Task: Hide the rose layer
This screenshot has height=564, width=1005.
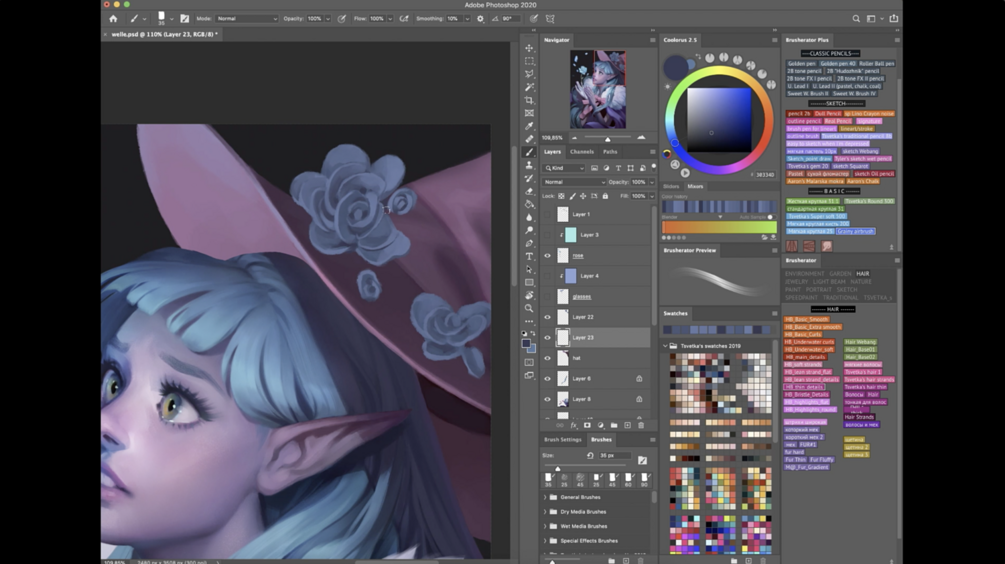Action: [x=547, y=255]
